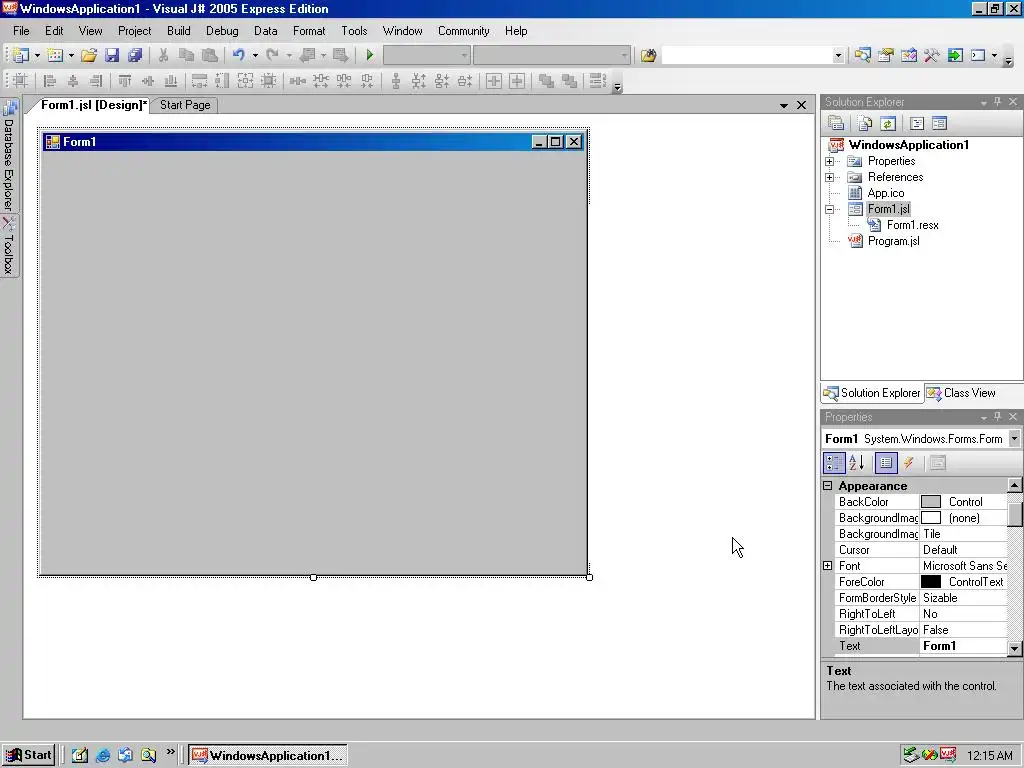Refresh the Solution Explorer tree
The image size is (1024, 768).
coord(888,123)
